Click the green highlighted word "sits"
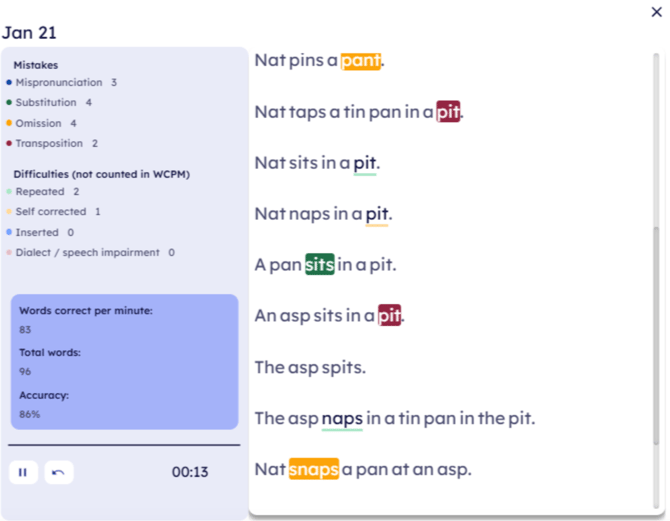This screenshot has width=670, height=521. click(319, 265)
